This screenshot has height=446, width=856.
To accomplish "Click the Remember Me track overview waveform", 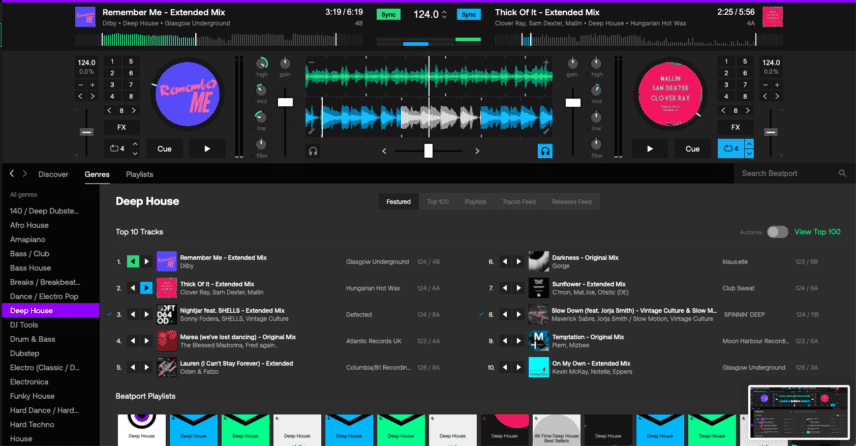I will coord(218,39).
